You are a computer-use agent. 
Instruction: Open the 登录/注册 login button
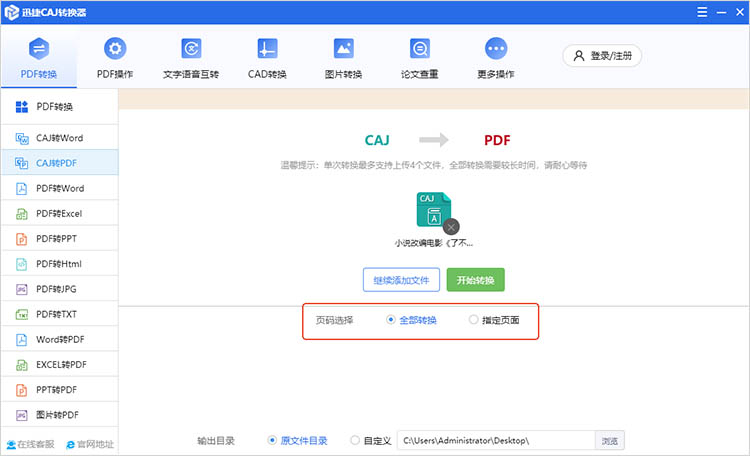[602, 56]
